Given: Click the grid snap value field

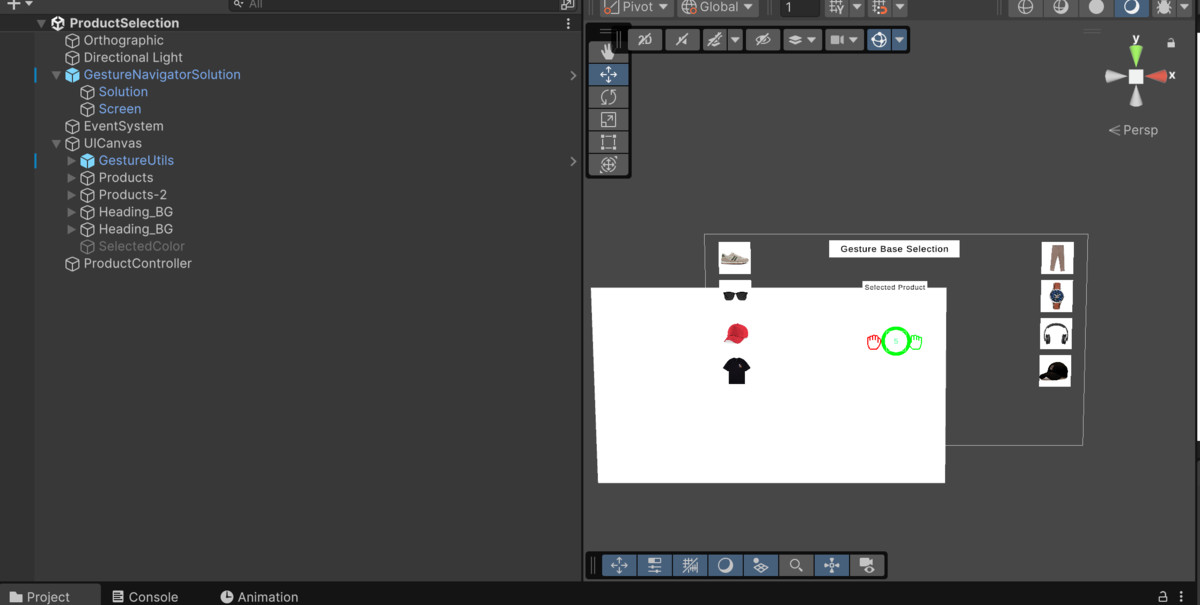Looking at the screenshot, I should pos(799,8).
